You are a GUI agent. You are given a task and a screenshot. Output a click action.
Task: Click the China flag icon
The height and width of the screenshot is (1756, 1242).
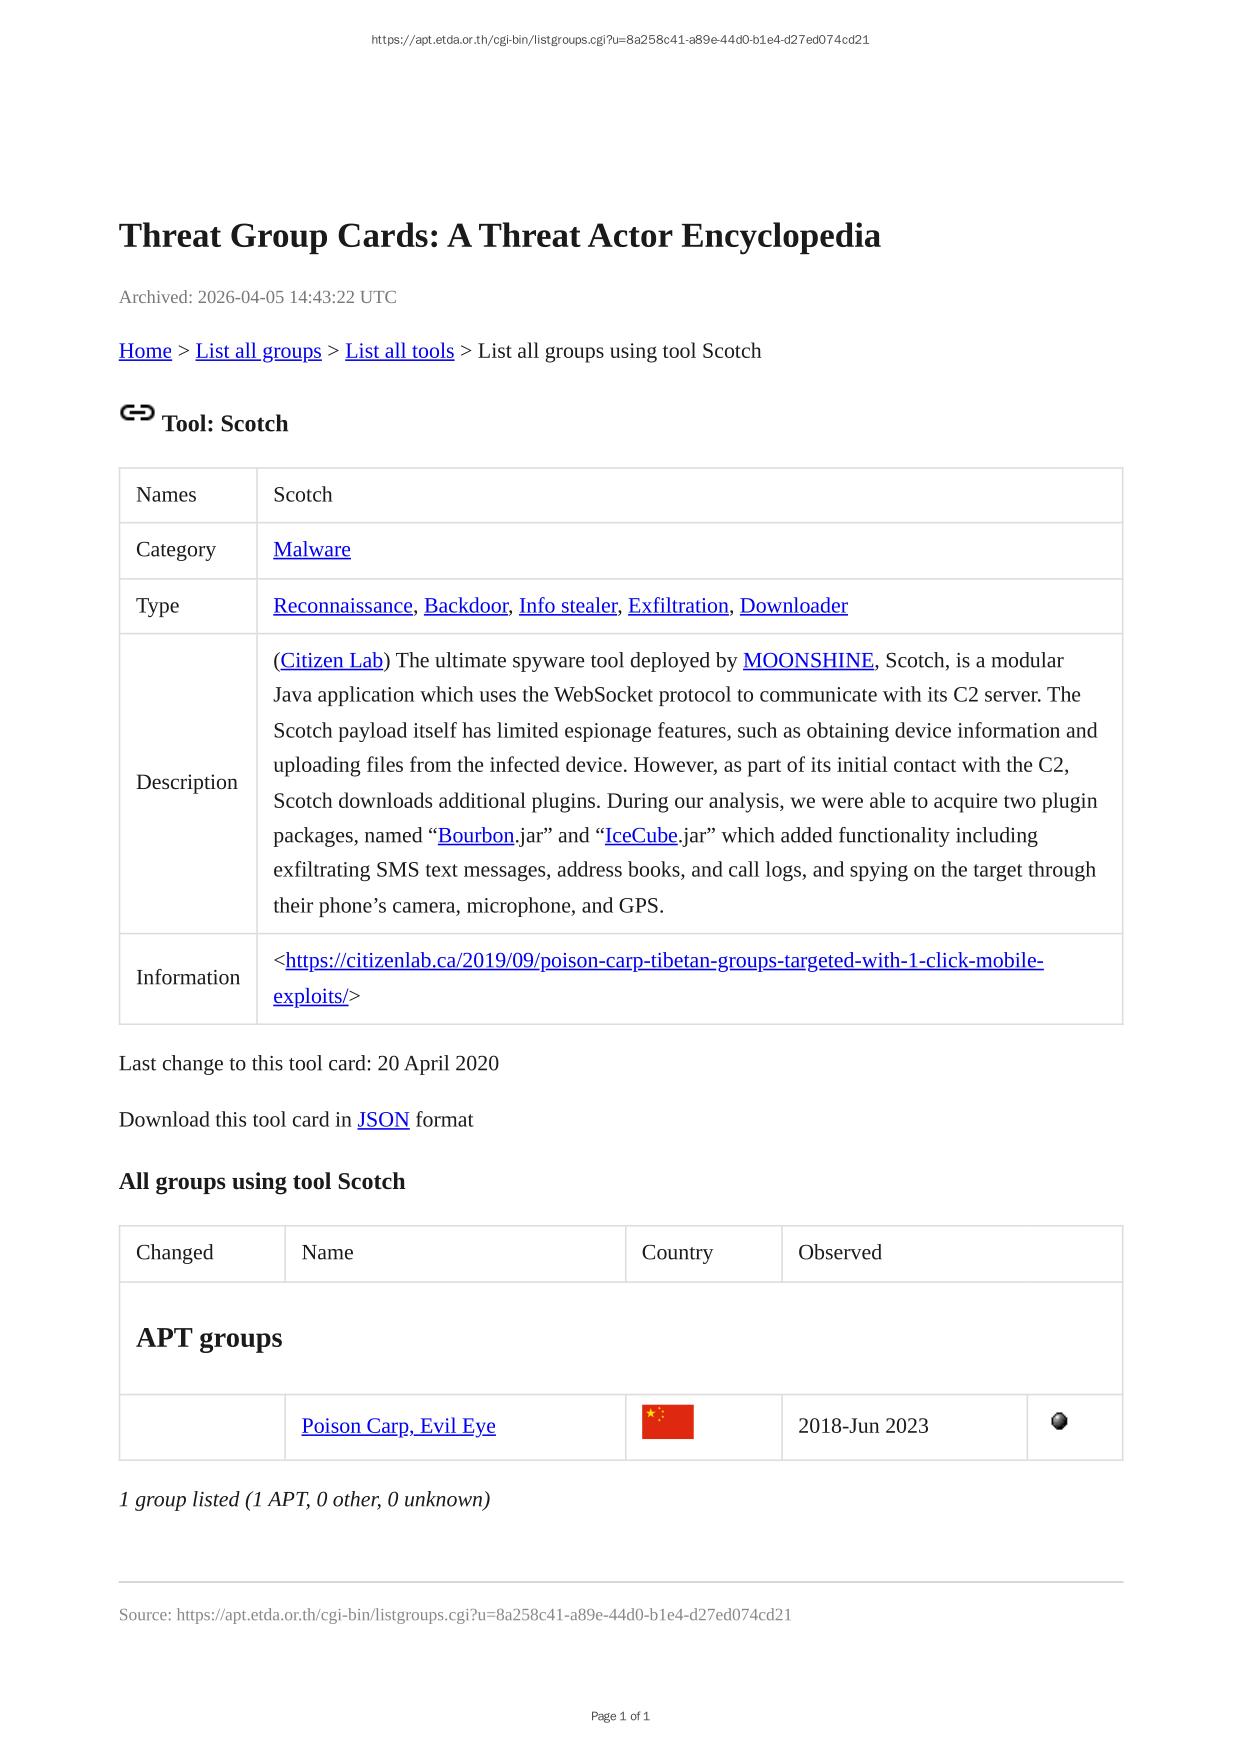[x=667, y=1422]
